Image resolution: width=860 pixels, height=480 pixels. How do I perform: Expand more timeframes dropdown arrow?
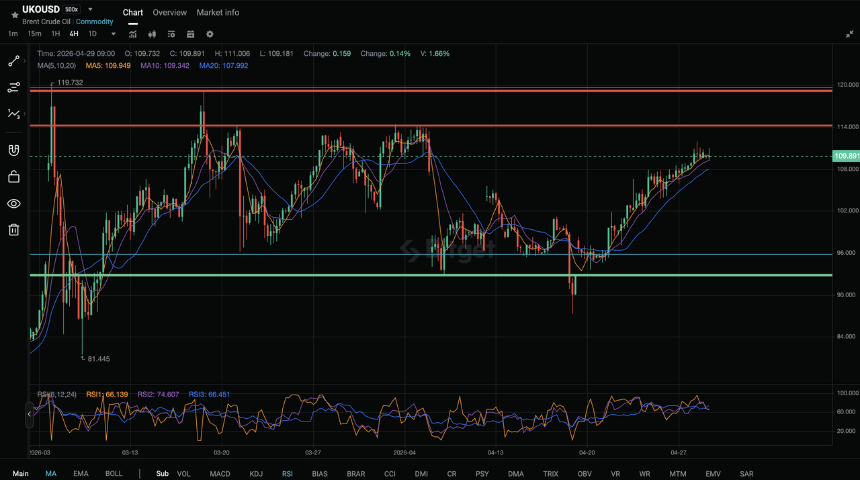(x=114, y=34)
